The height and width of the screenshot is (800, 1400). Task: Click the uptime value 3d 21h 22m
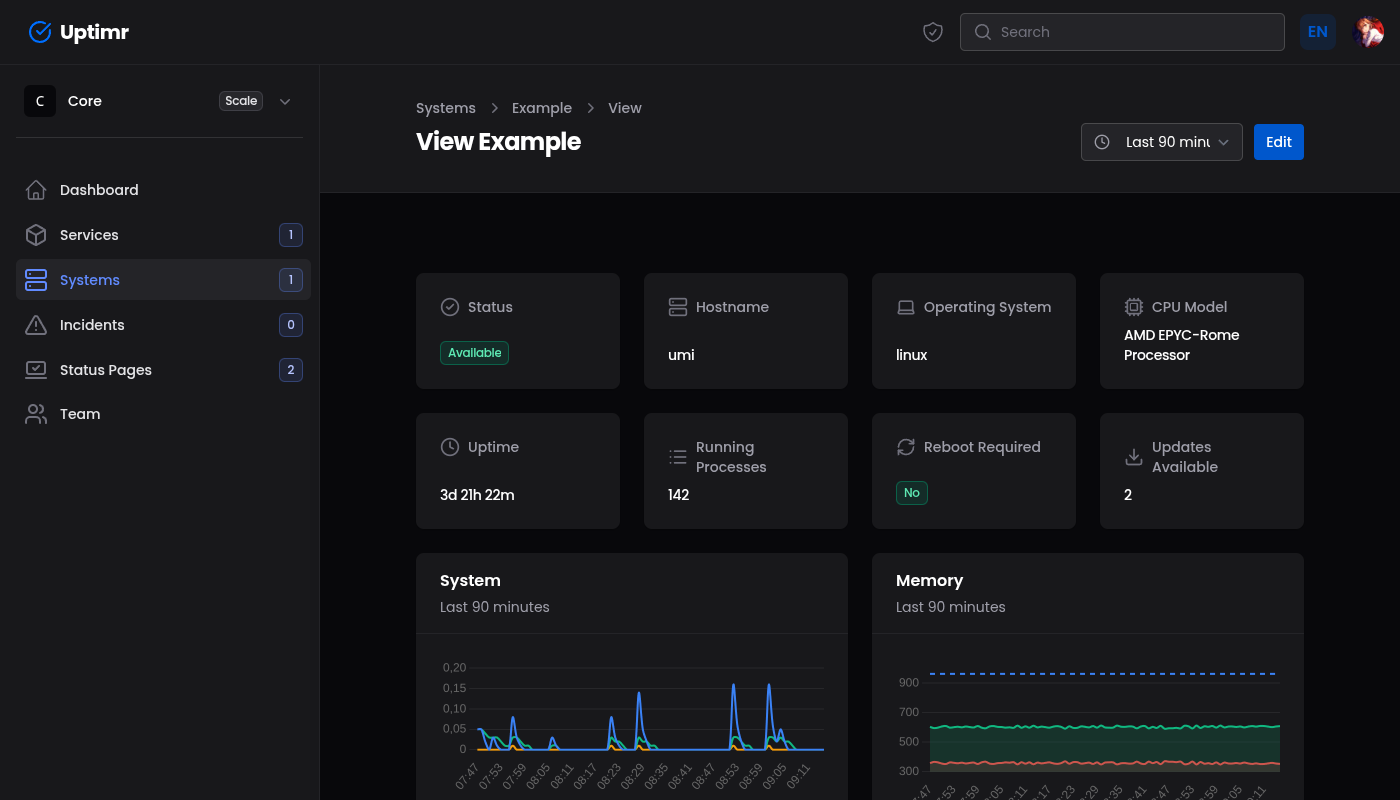coord(477,495)
